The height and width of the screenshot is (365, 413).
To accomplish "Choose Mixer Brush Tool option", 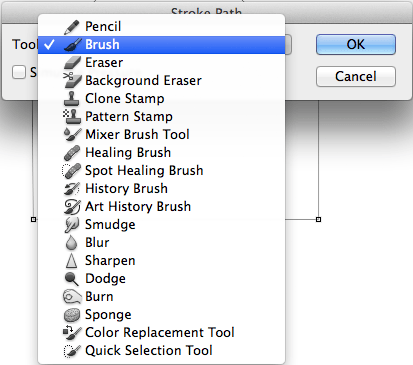I will pos(161,135).
